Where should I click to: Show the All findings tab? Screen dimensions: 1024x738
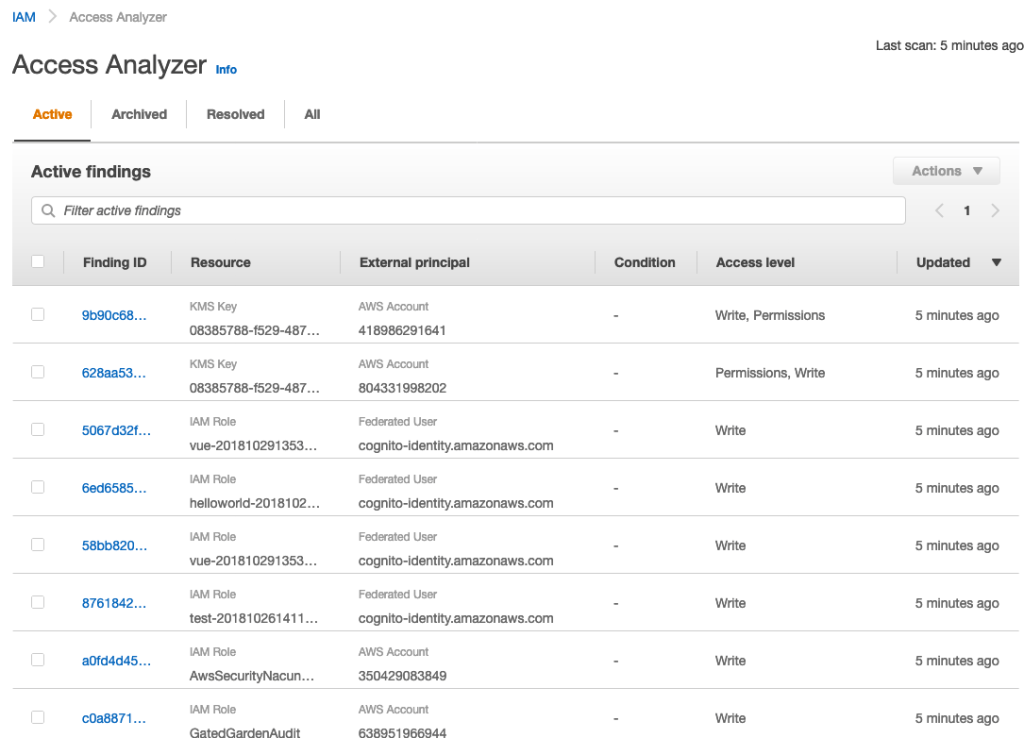coord(312,114)
